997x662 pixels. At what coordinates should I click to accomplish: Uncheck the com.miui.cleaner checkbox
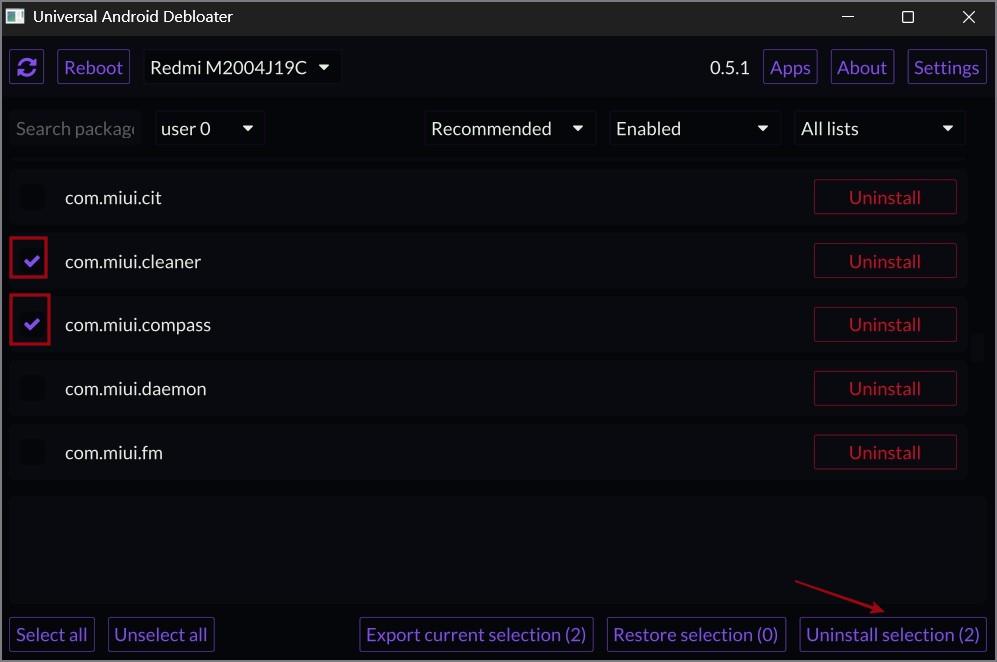(31, 261)
